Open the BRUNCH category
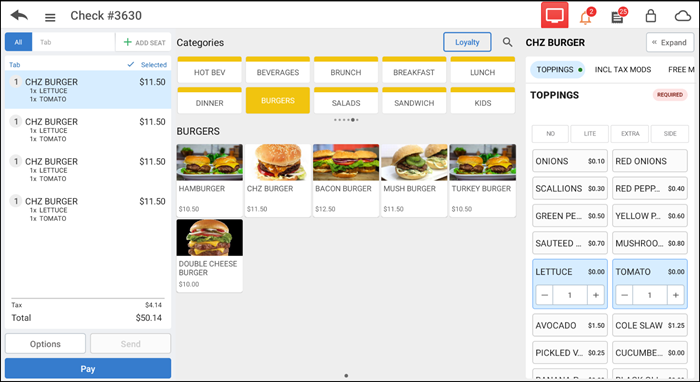 tap(346, 70)
